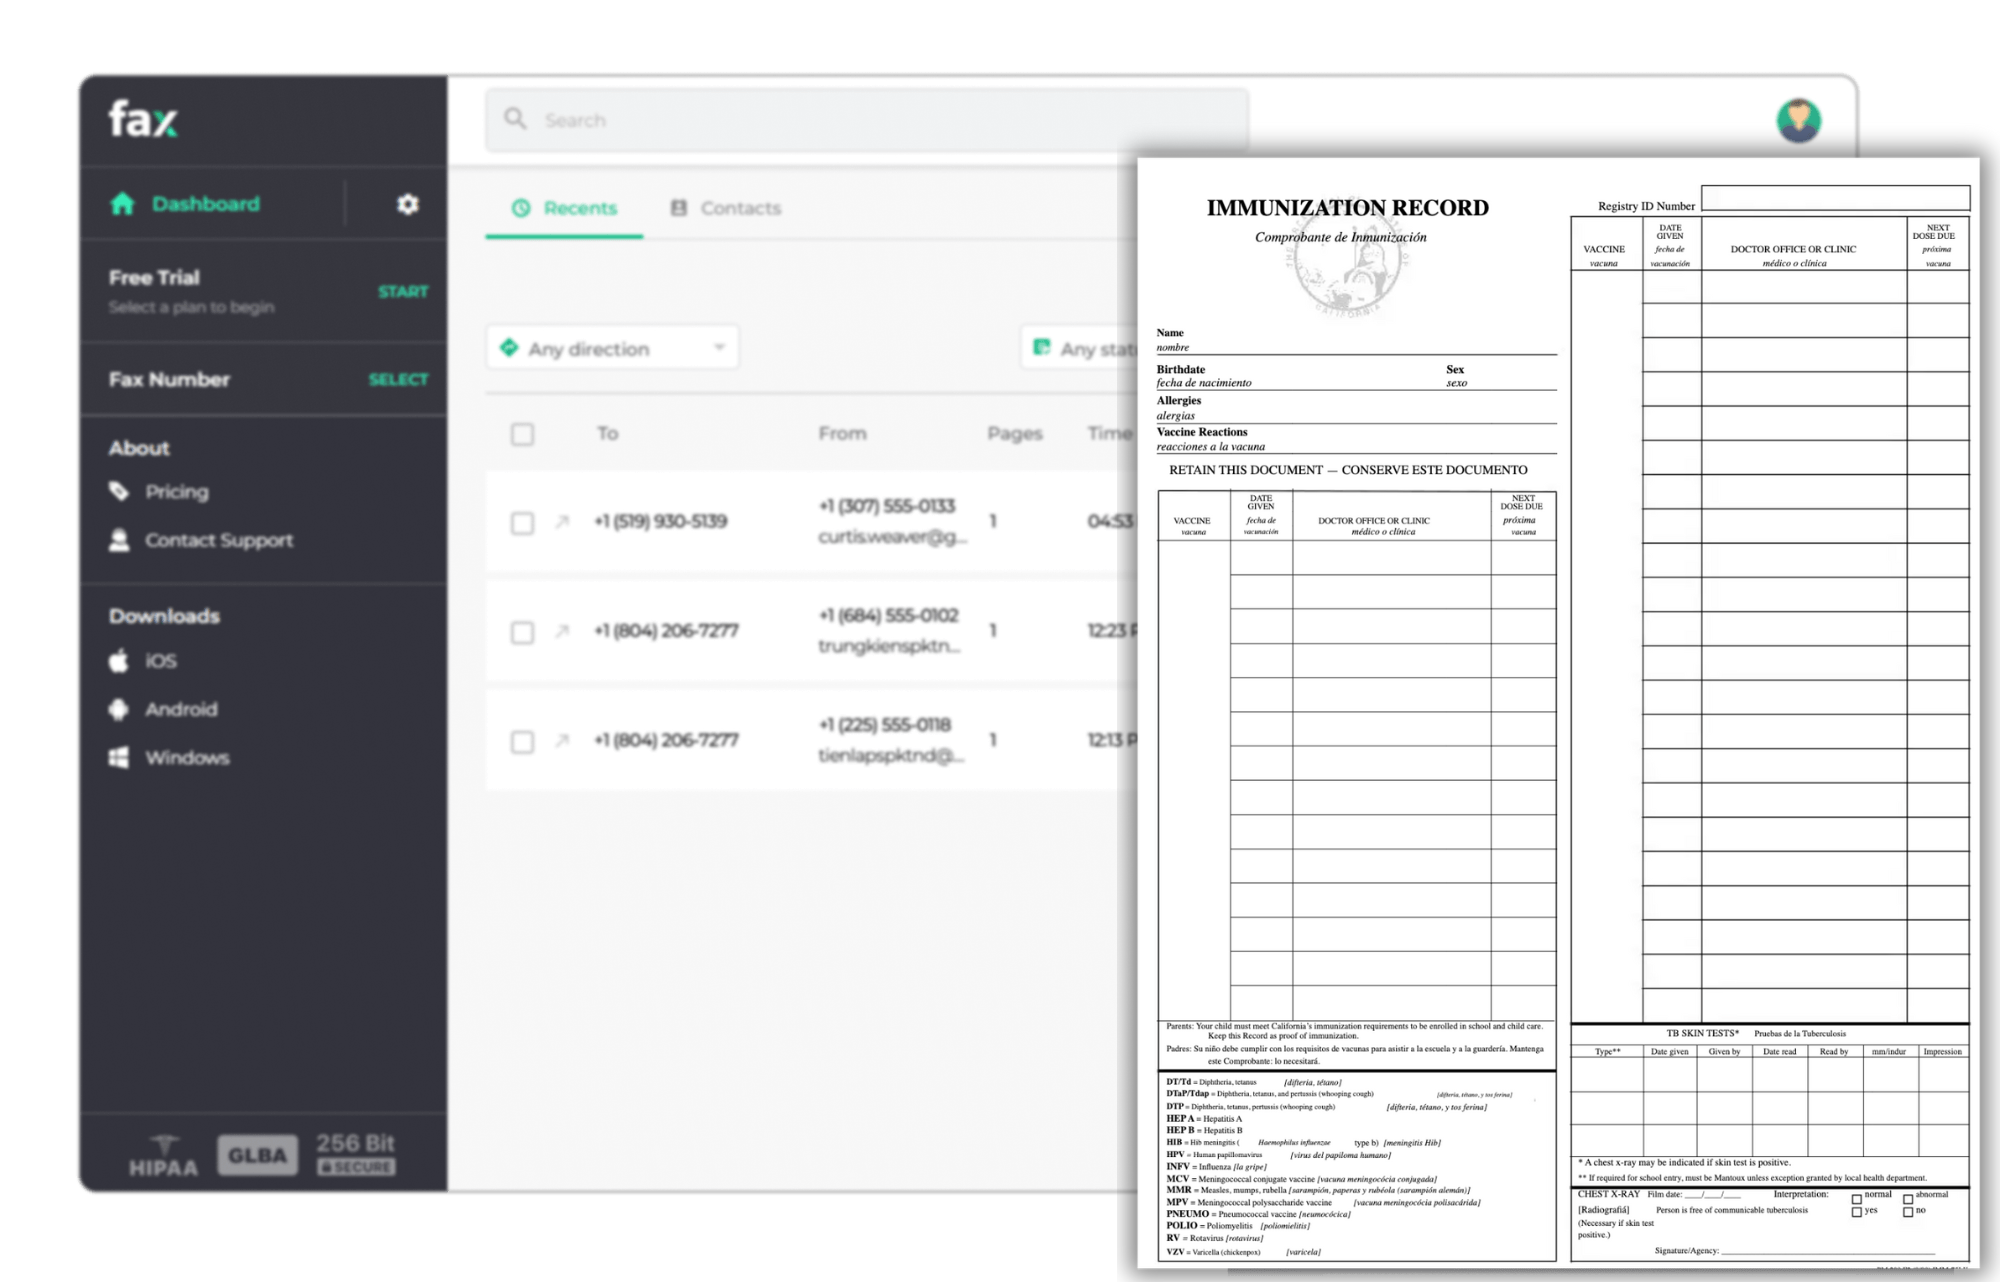Open the settings gear icon
Screen dimensions: 2000x1282
pyautogui.click(x=407, y=204)
